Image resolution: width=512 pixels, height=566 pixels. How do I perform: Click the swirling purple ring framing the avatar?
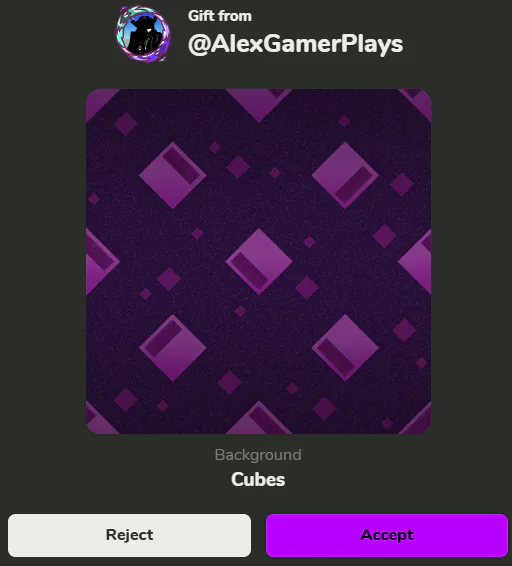[x=164, y=45]
